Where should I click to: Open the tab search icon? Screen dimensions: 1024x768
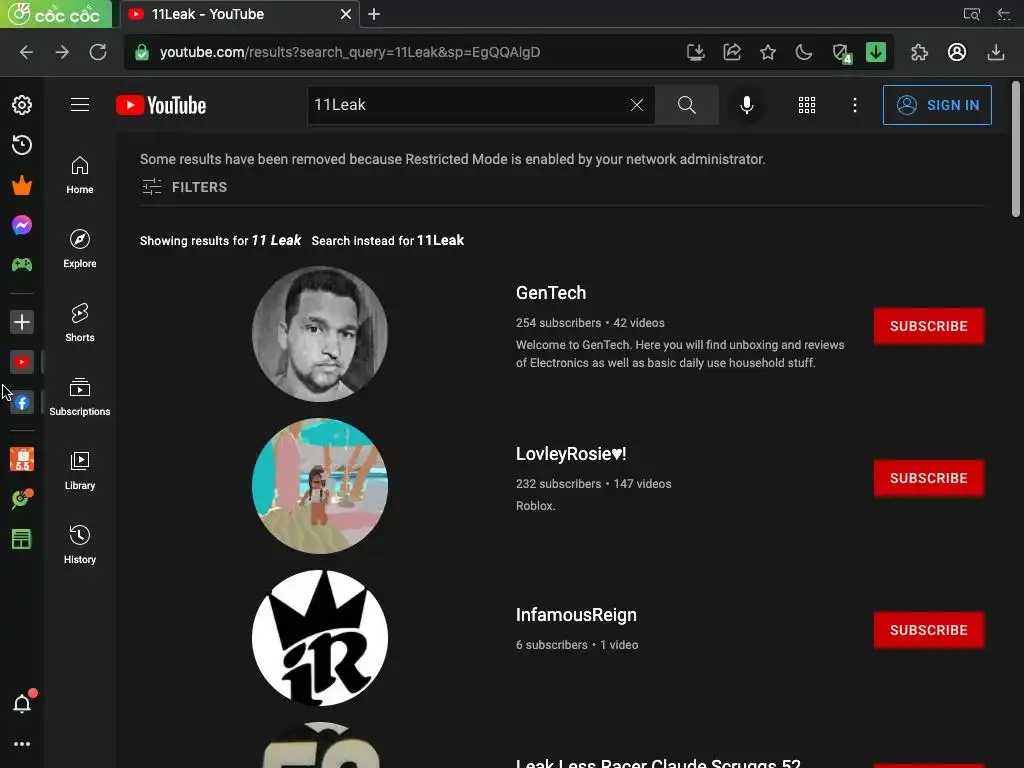(972, 14)
